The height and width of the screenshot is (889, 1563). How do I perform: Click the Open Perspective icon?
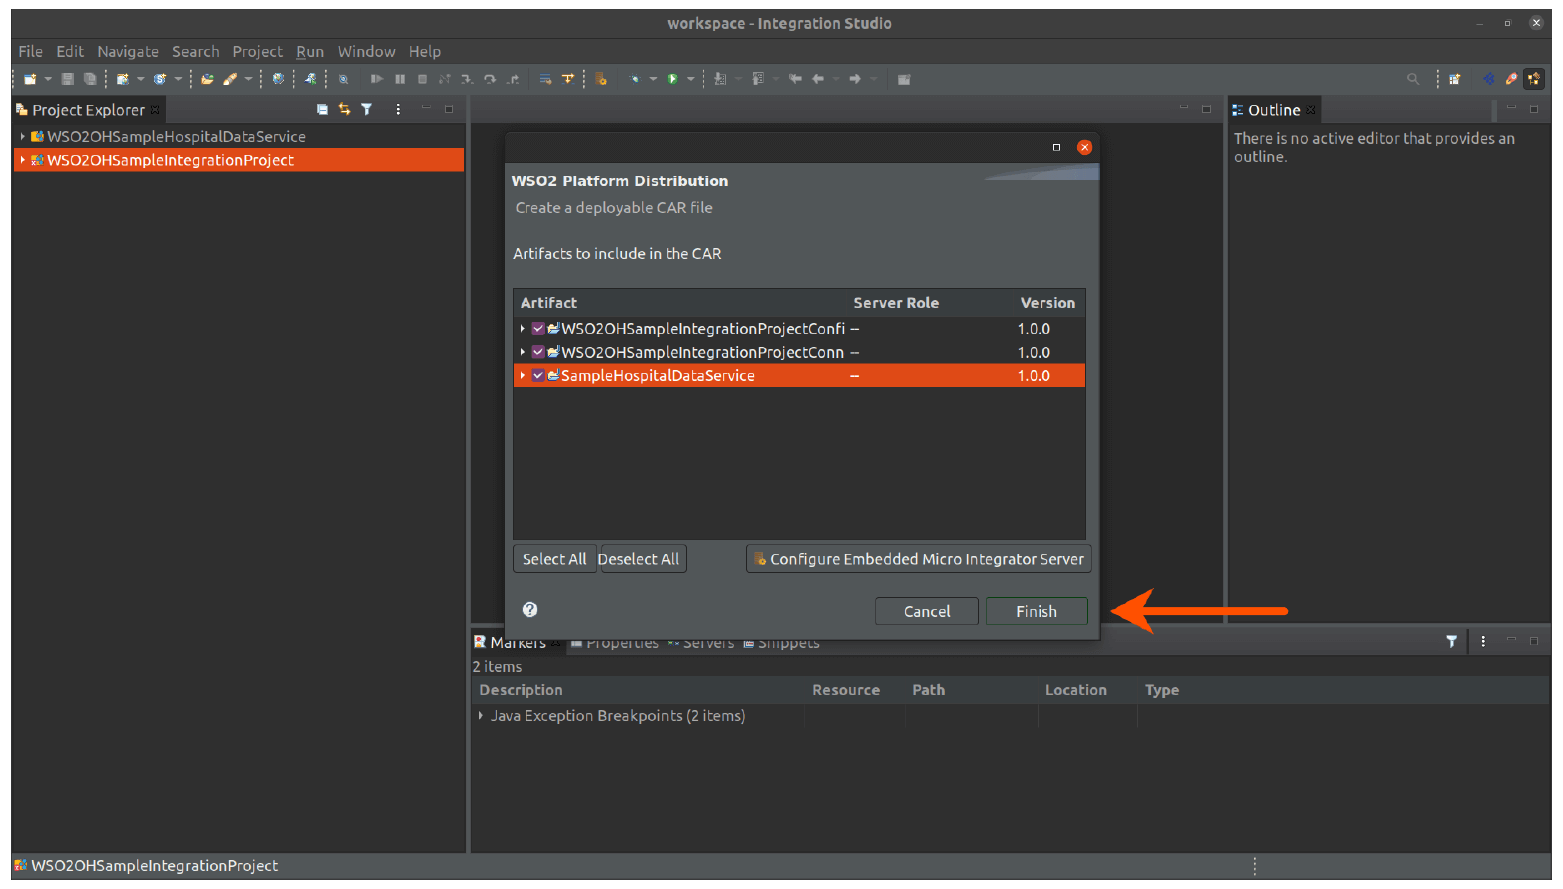tap(1455, 79)
